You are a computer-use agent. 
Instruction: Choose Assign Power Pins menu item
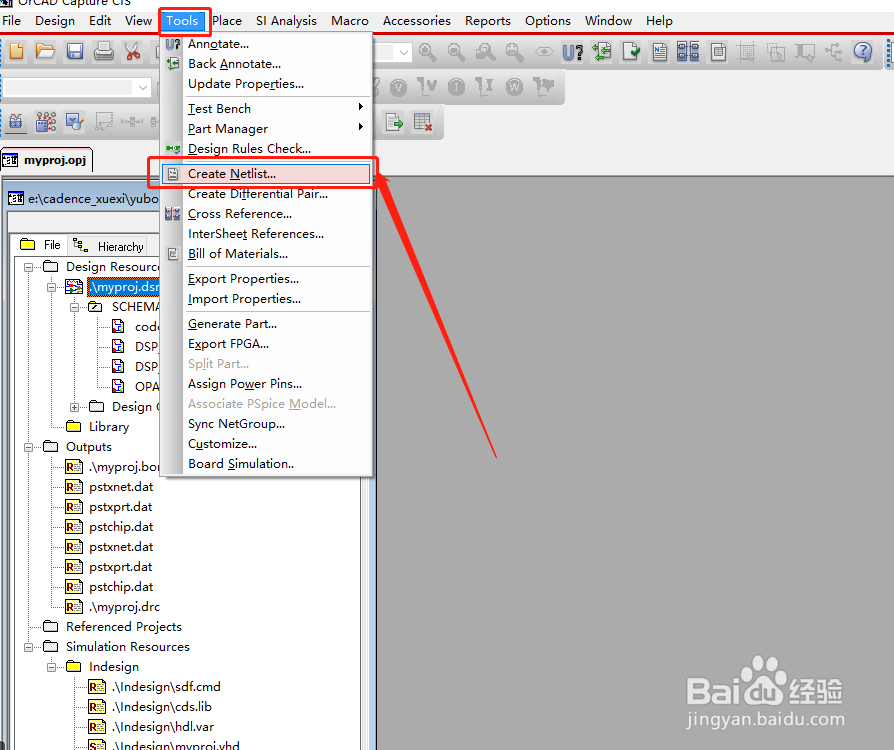tap(266, 383)
